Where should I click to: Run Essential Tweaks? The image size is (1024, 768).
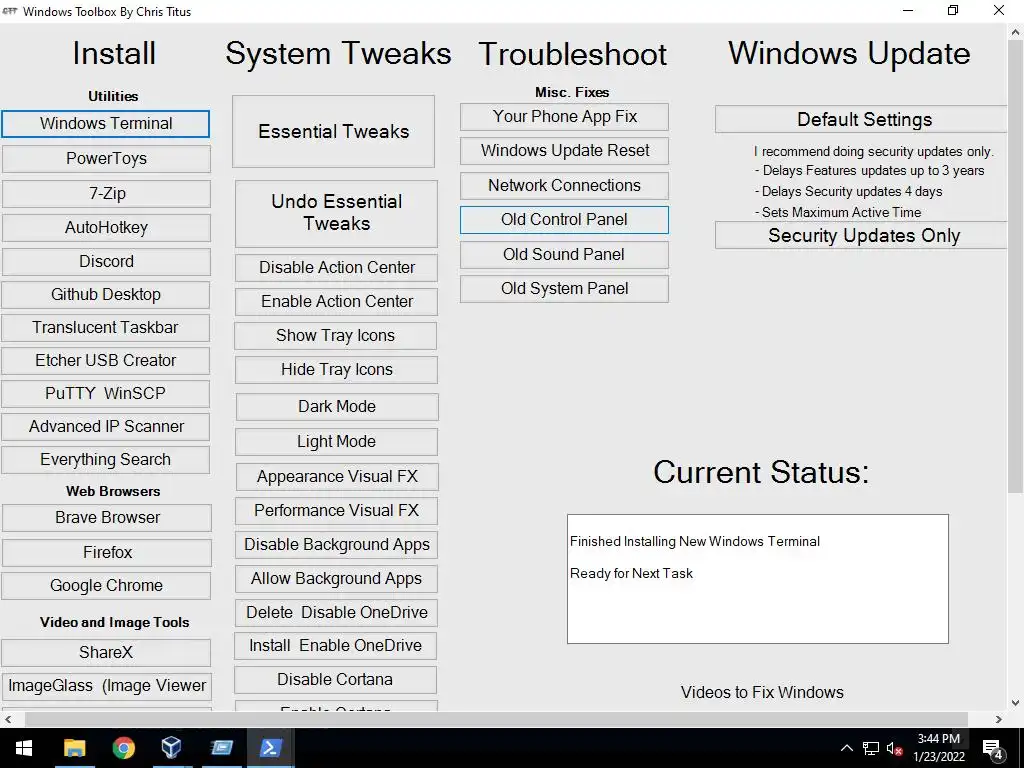[x=333, y=131]
